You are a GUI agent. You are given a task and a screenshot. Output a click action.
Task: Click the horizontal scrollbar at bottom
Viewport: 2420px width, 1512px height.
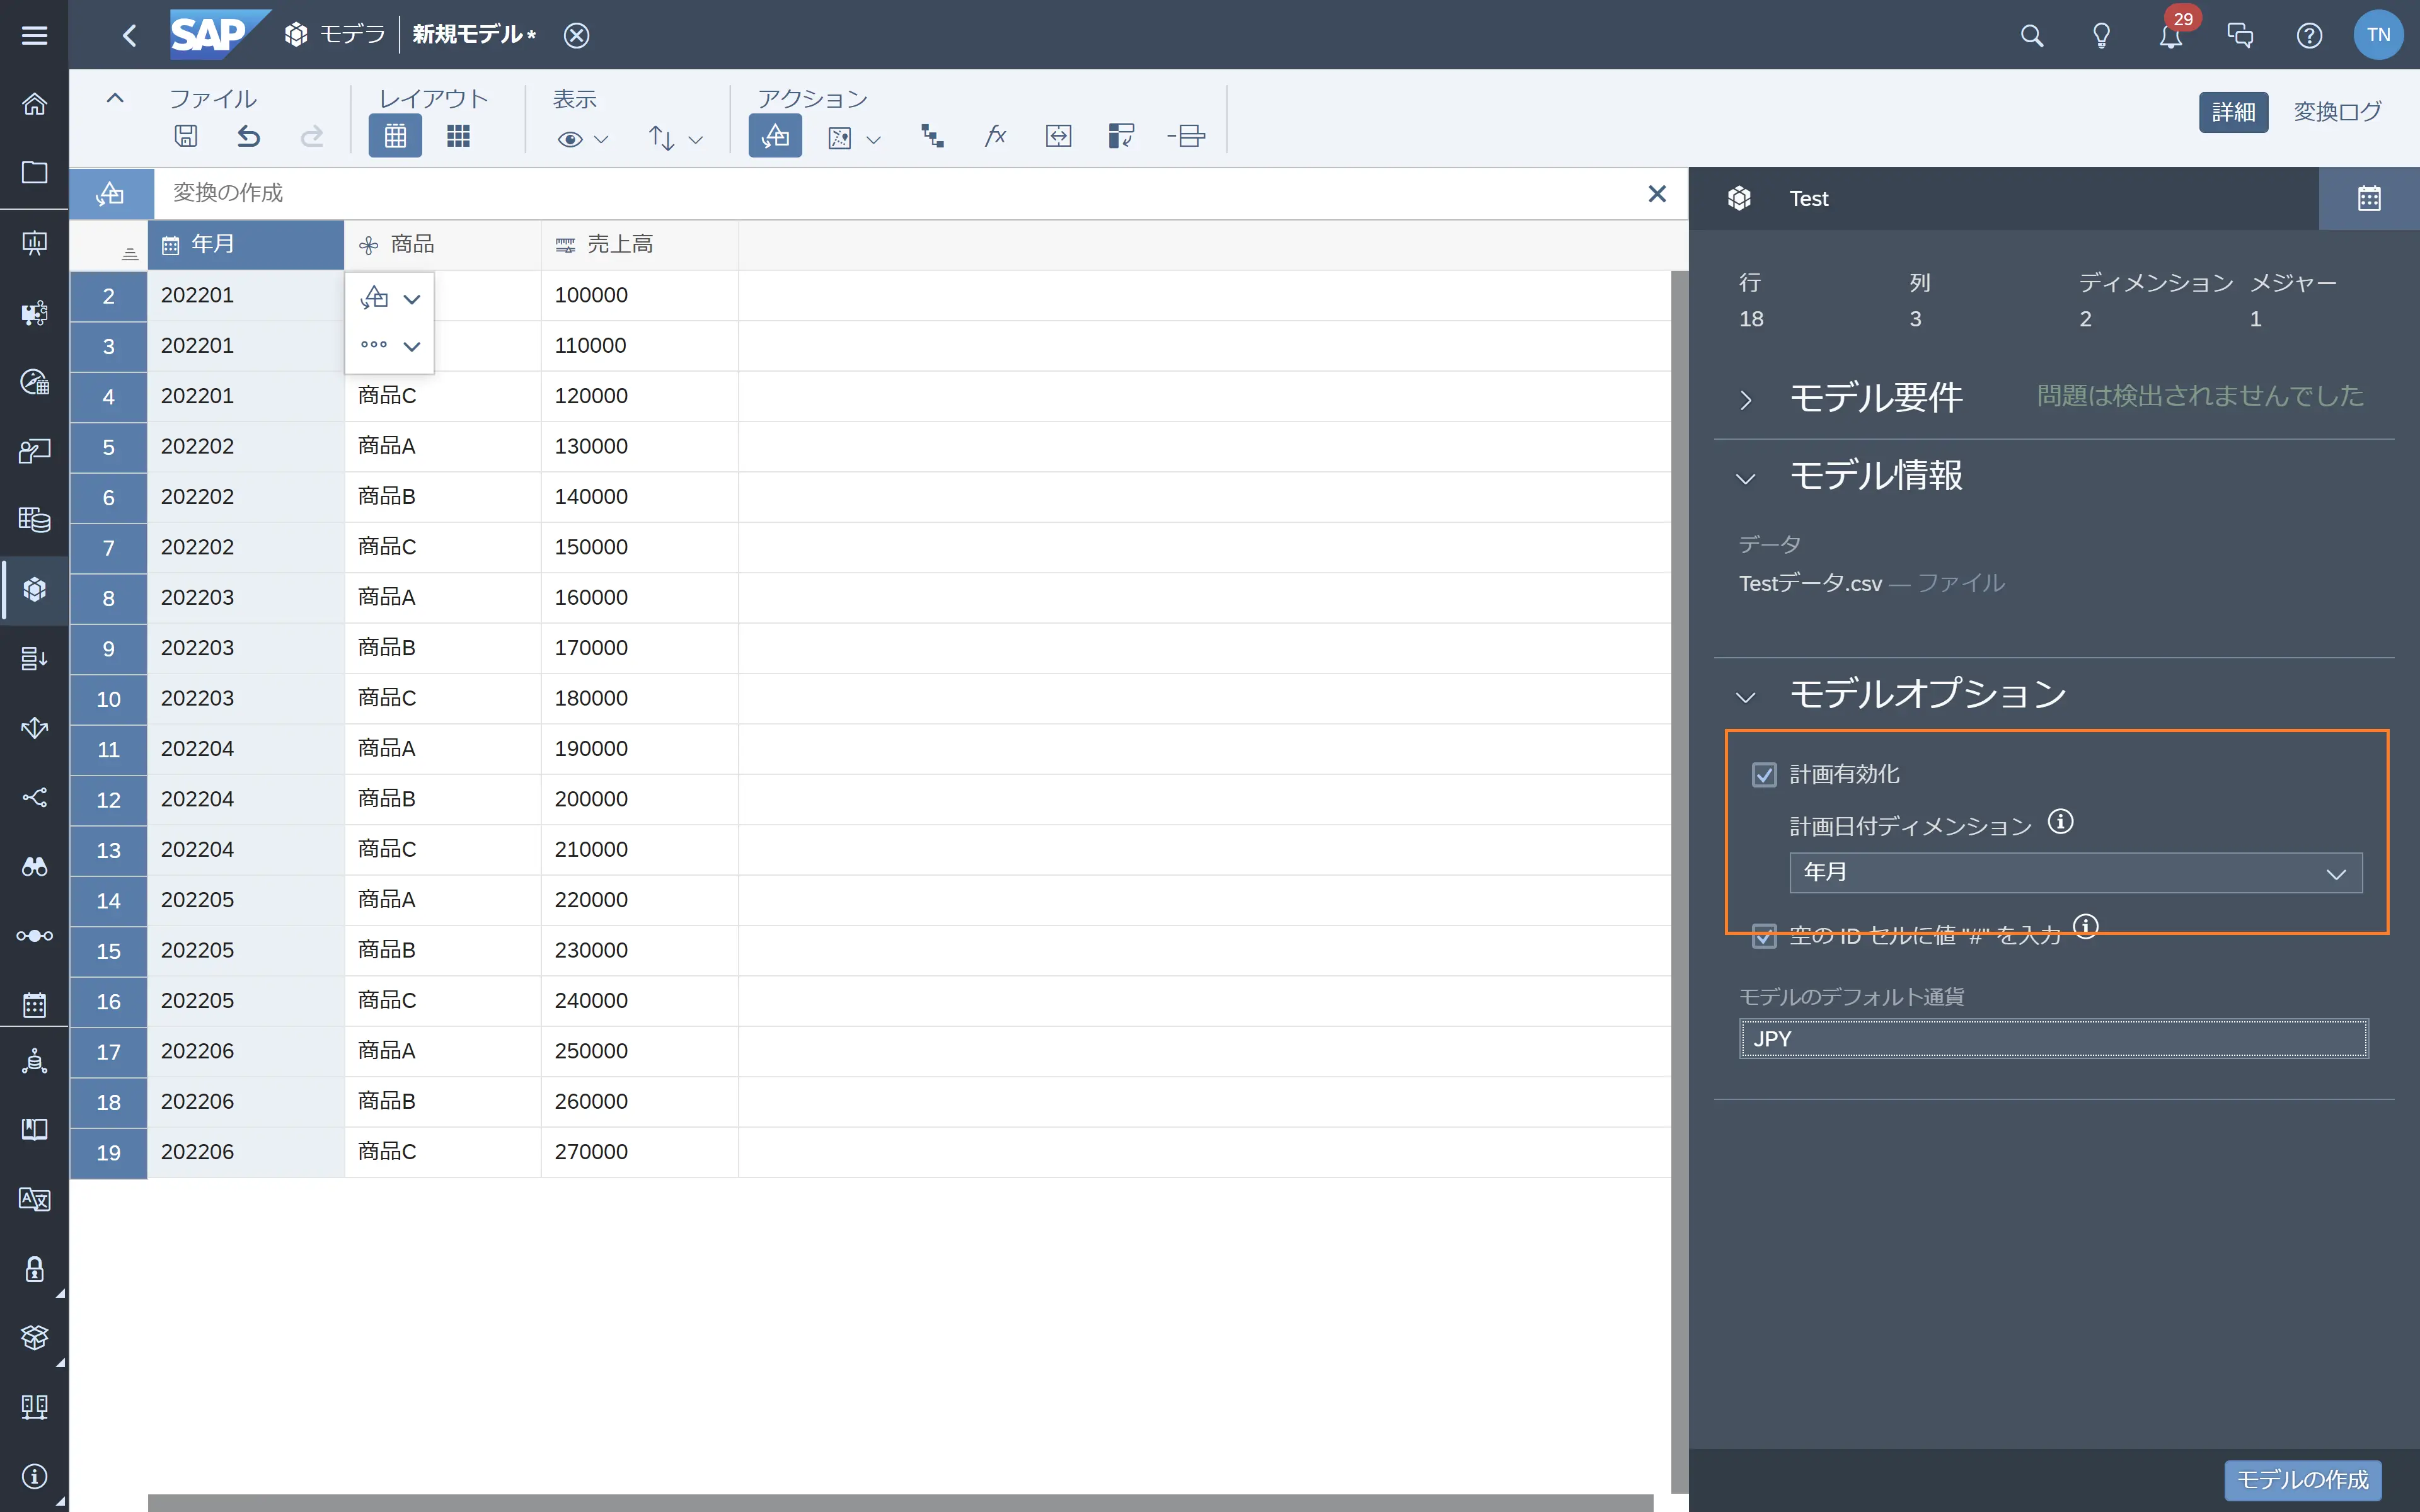[x=900, y=1503]
